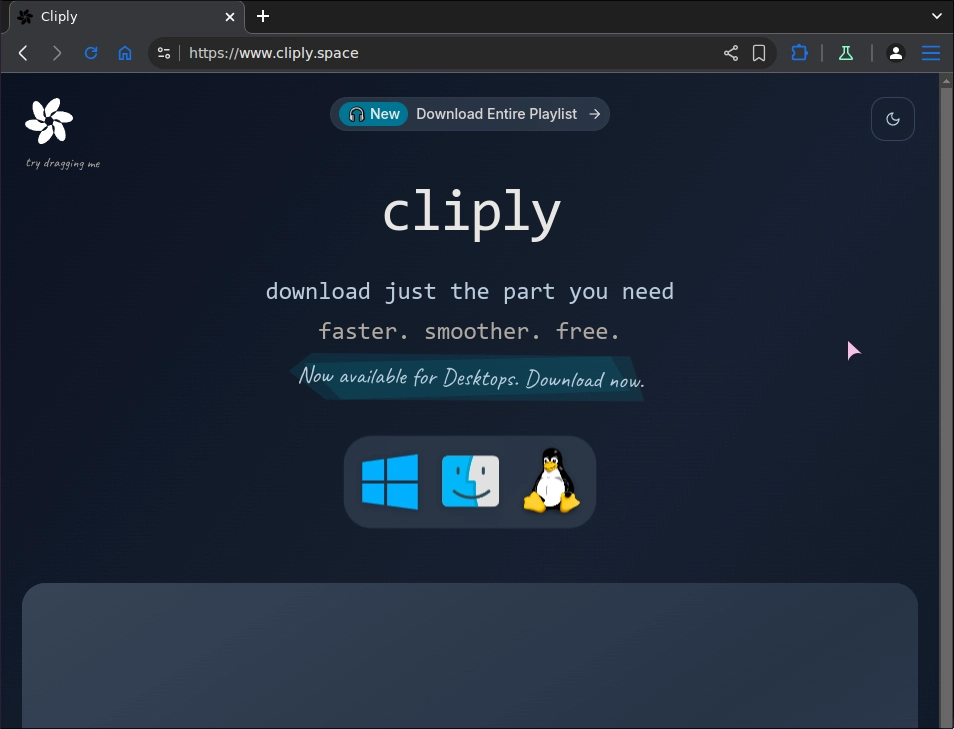The image size is (954, 729).
Task: Open the Firefox account profile icon
Action: coord(895,53)
